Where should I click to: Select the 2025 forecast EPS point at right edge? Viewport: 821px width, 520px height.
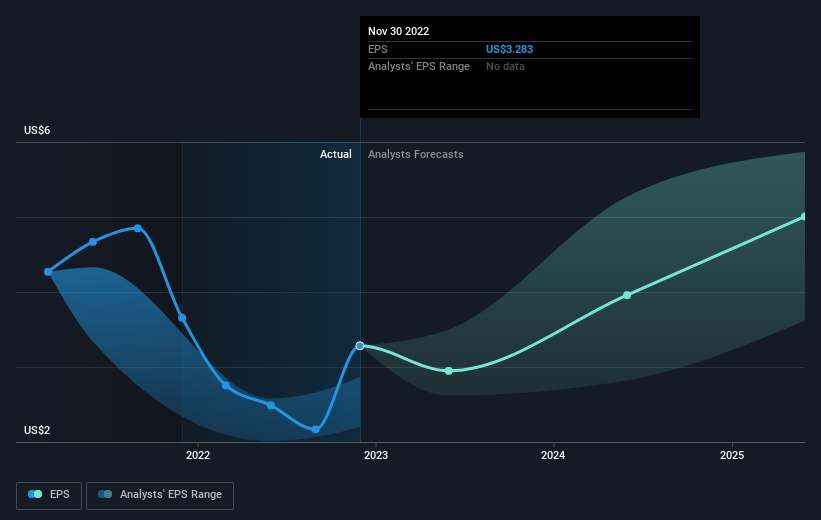804,217
